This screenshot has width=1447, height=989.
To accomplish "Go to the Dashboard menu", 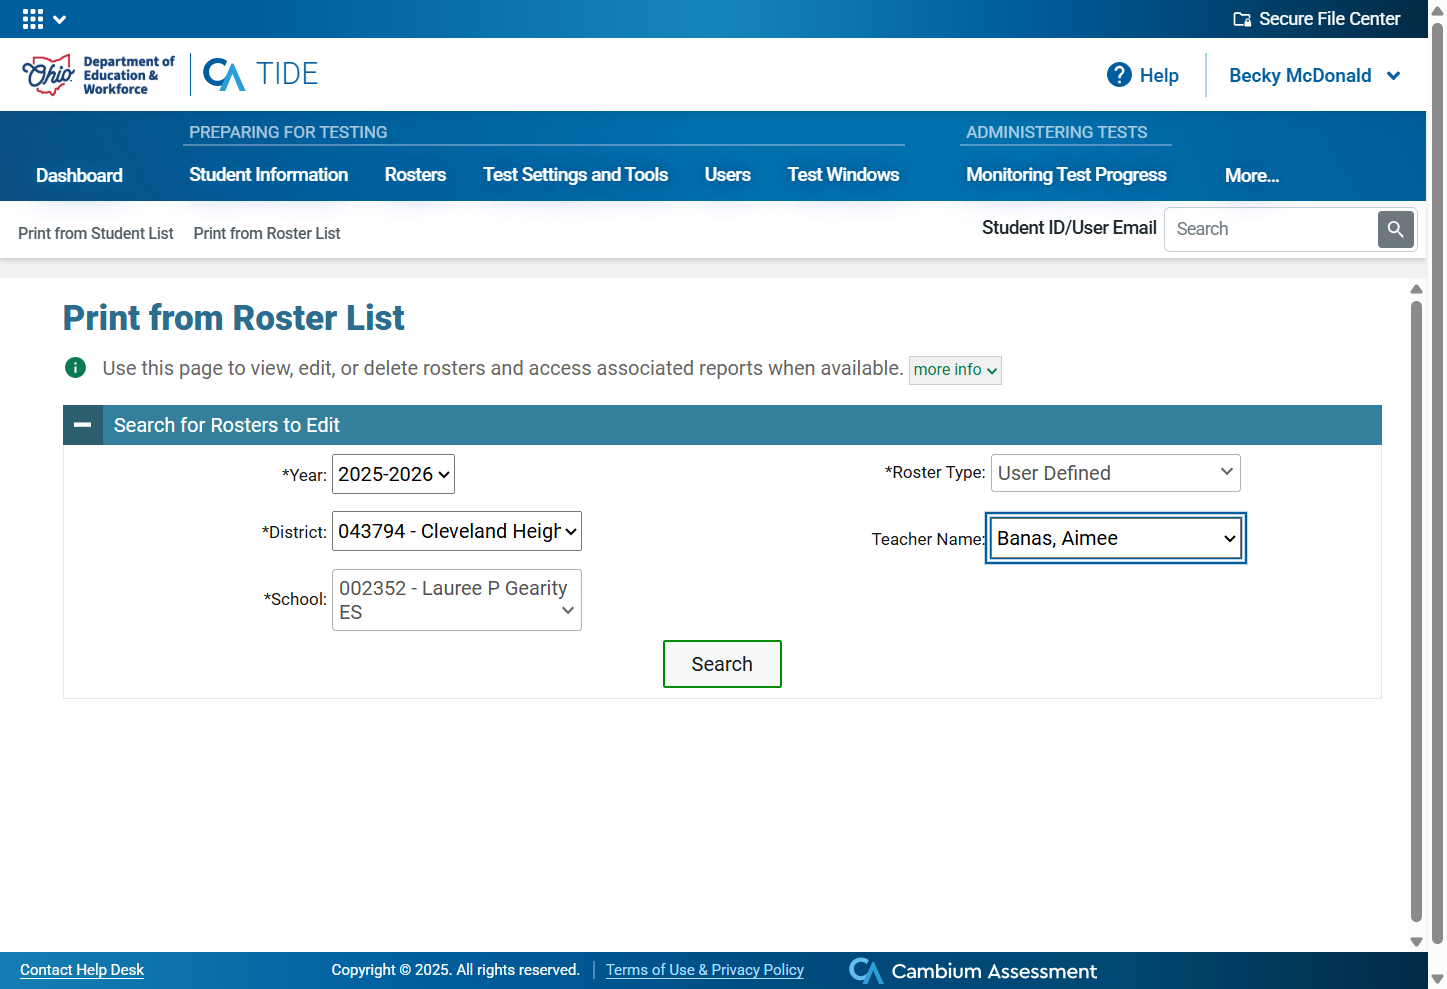I will [79, 176].
